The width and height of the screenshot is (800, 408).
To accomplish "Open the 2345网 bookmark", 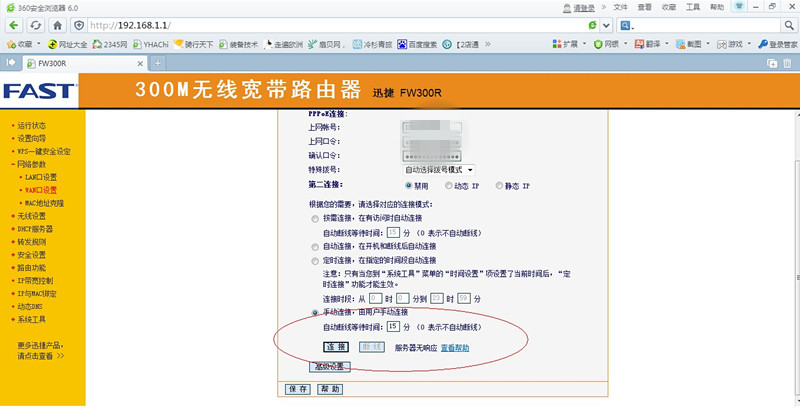I will (x=110, y=44).
